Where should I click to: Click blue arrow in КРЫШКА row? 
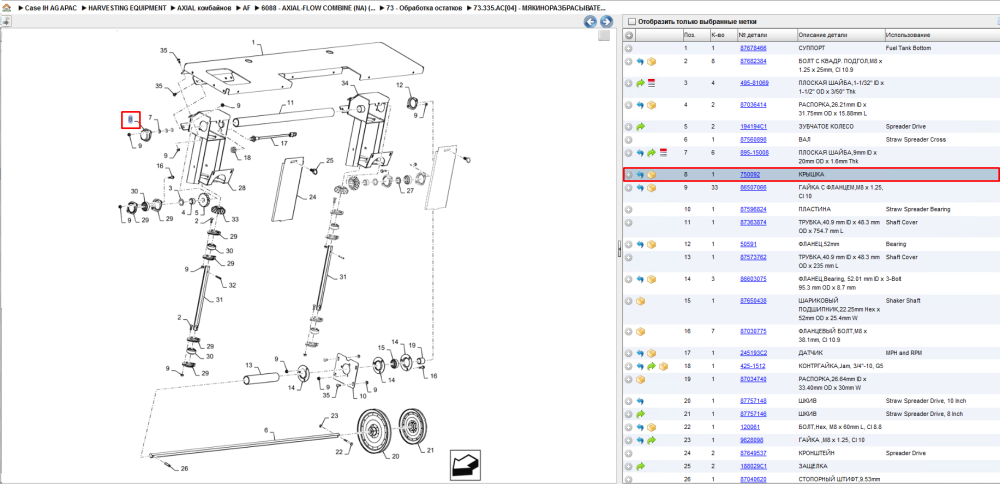(641, 175)
